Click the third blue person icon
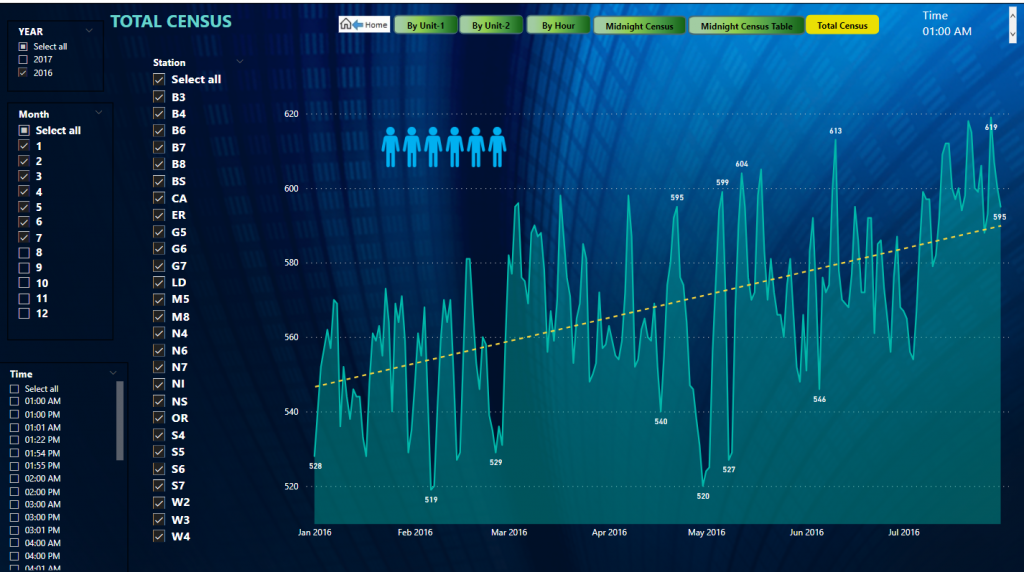Viewport: 1024px width, 572px height. 433,146
